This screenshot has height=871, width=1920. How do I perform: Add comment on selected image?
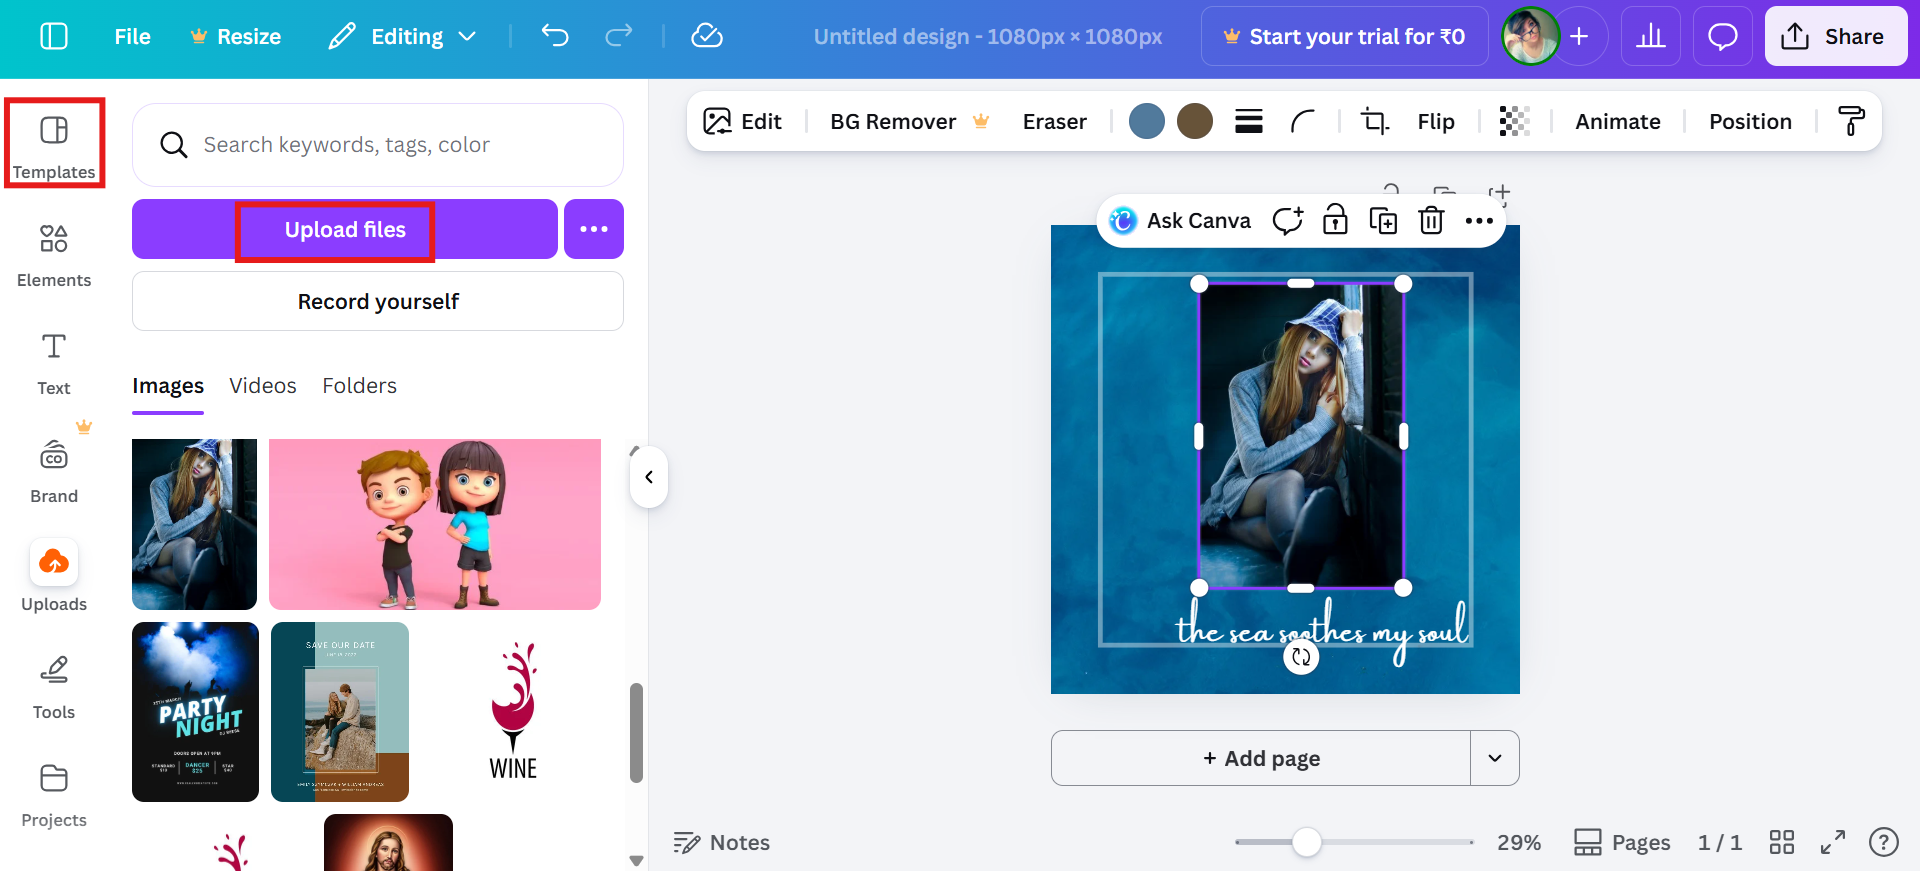[1287, 221]
